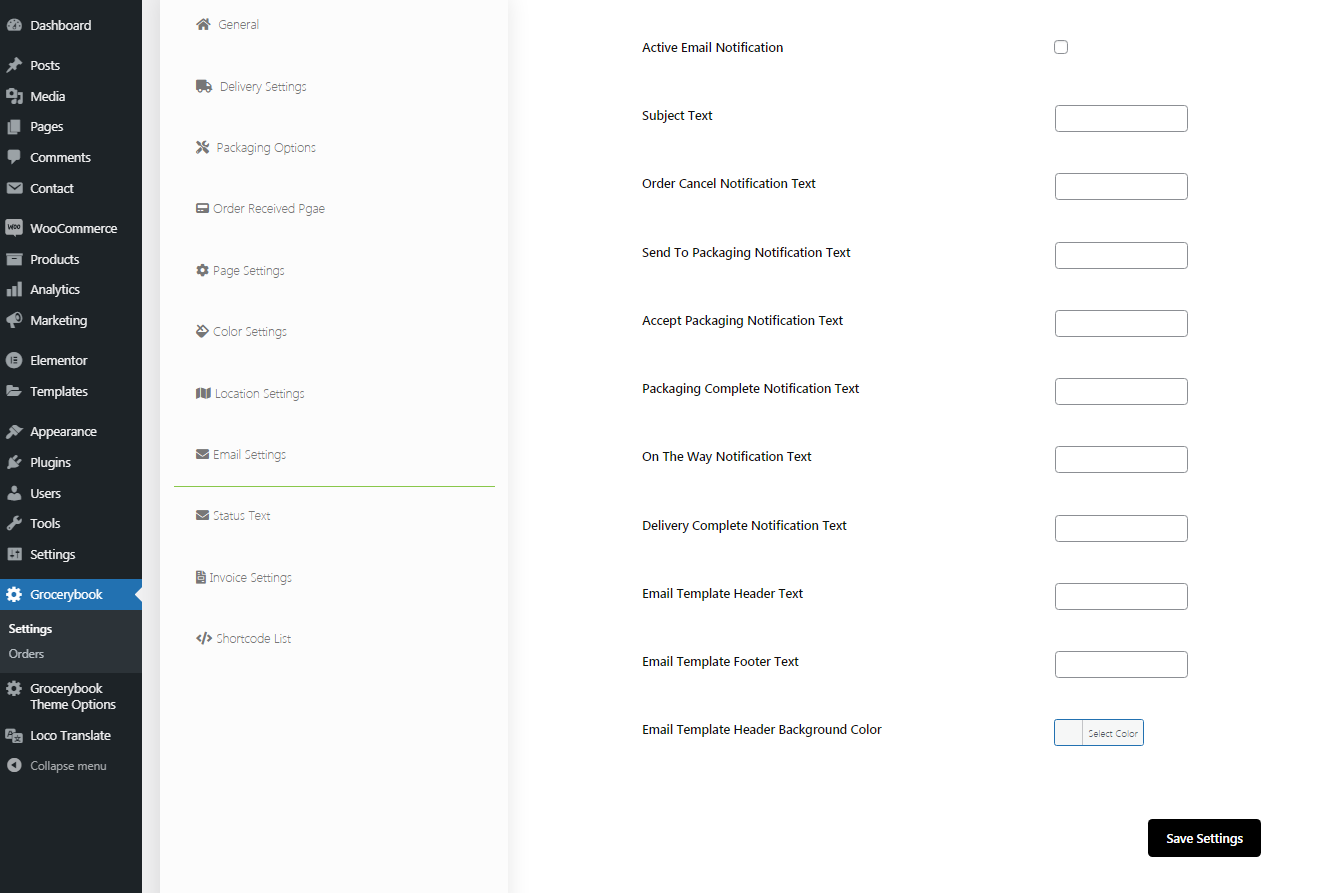Image resolution: width=1320 pixels, height=893 pixels.
Task: Open the Select Color picker dropdown
Action: click(1112, 733)
